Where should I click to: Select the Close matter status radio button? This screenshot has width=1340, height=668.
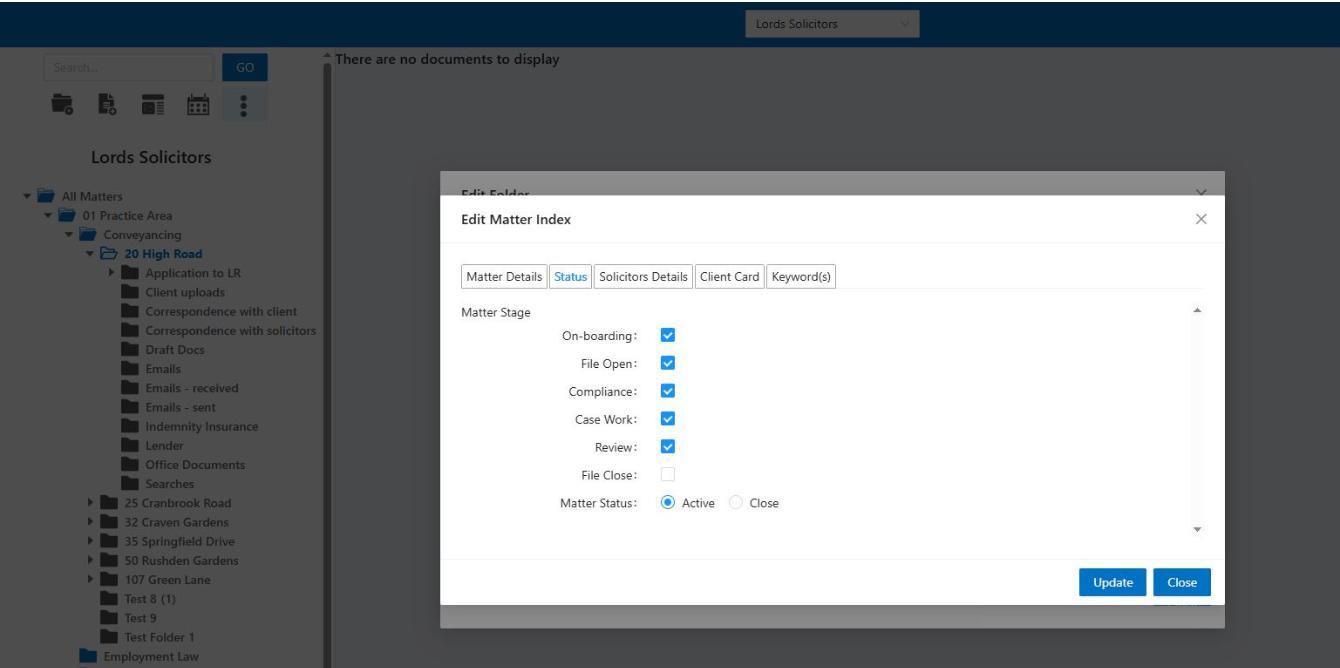coord(736,503)
